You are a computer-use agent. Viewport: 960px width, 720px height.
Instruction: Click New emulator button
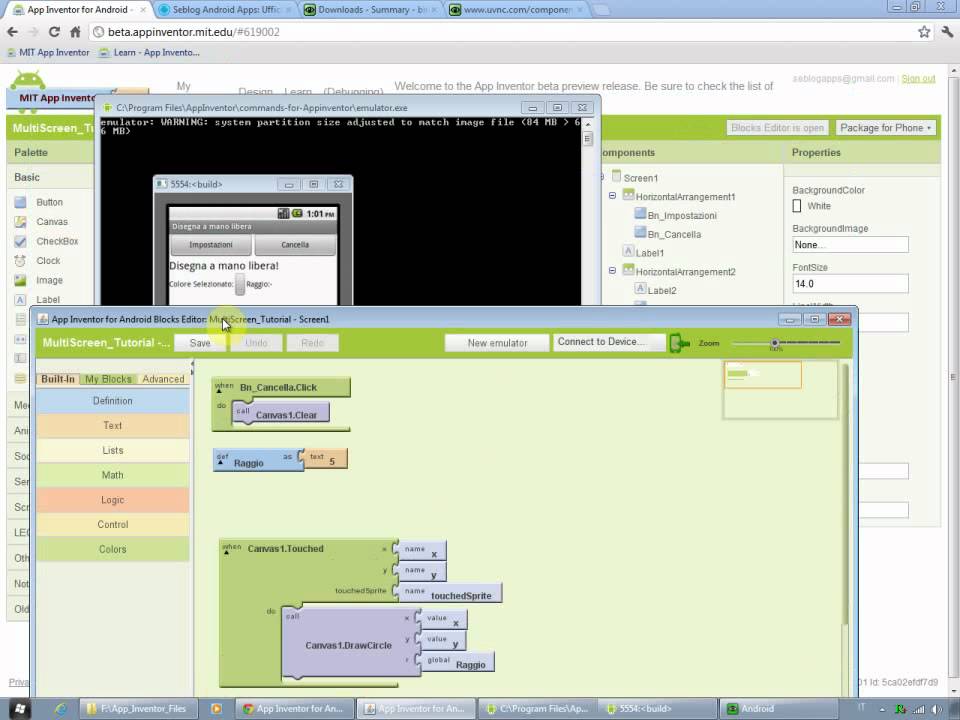pos(497,343)
